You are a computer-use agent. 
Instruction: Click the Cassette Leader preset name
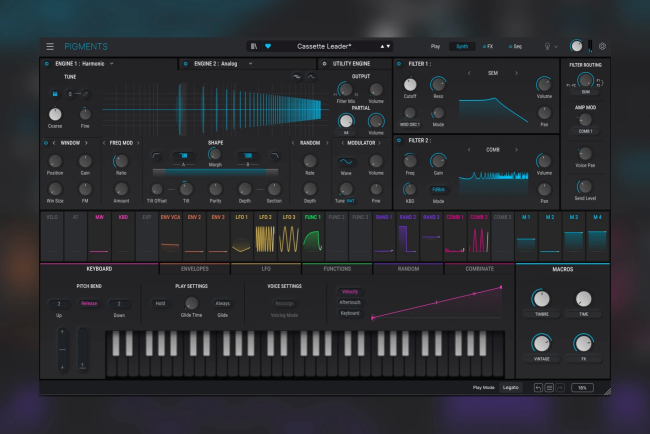[x=324, y=46]
